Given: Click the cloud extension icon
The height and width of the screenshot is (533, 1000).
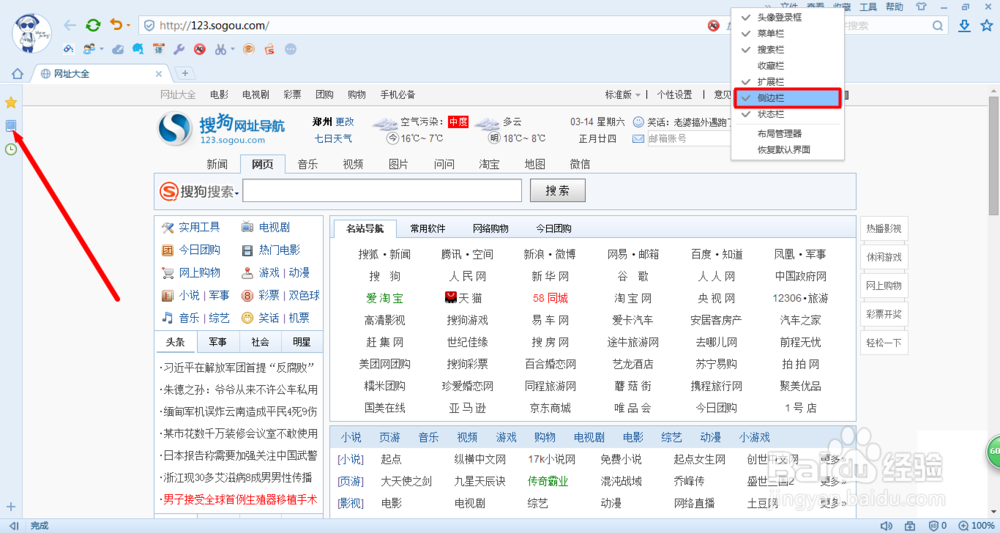Looking at the screenshot, I should click(118, 49).
